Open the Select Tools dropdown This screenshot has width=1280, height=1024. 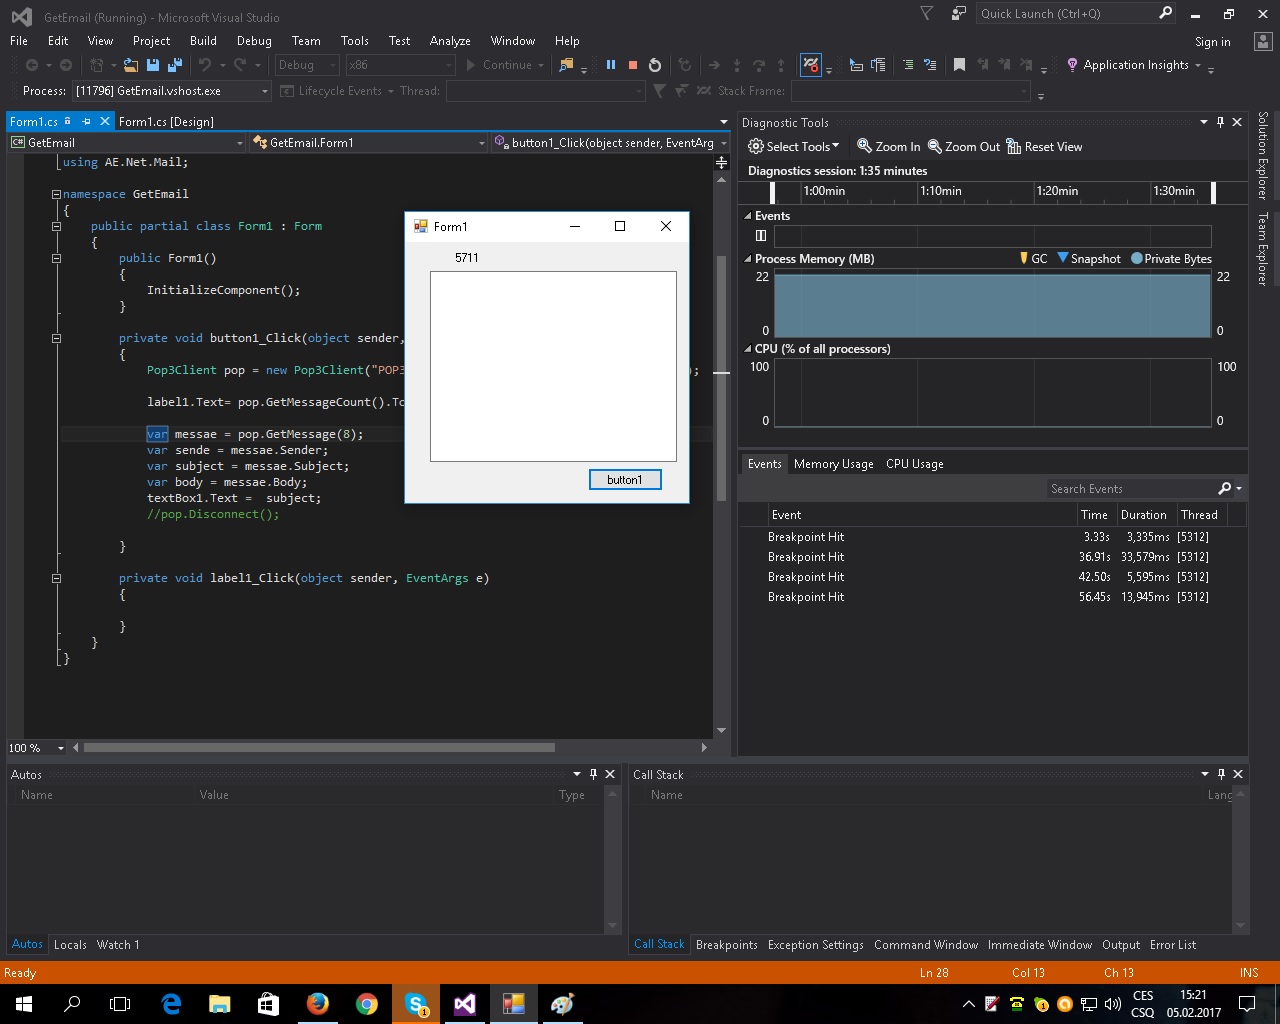[794, 147]
